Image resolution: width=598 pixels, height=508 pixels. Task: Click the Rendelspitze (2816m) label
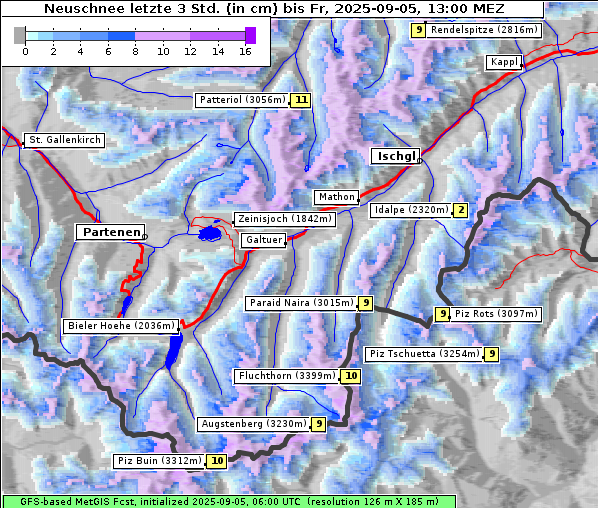tap(484, 30)
